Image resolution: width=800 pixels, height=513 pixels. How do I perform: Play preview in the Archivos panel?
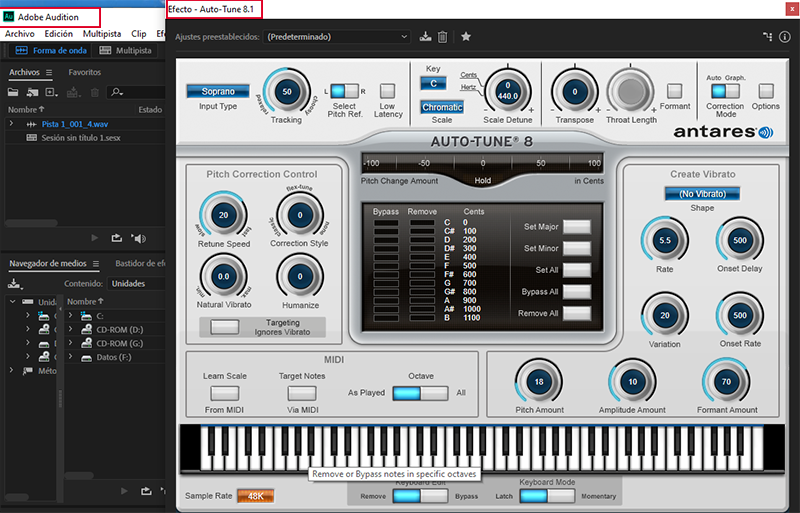pyautogui.click(x=94, y=238)
